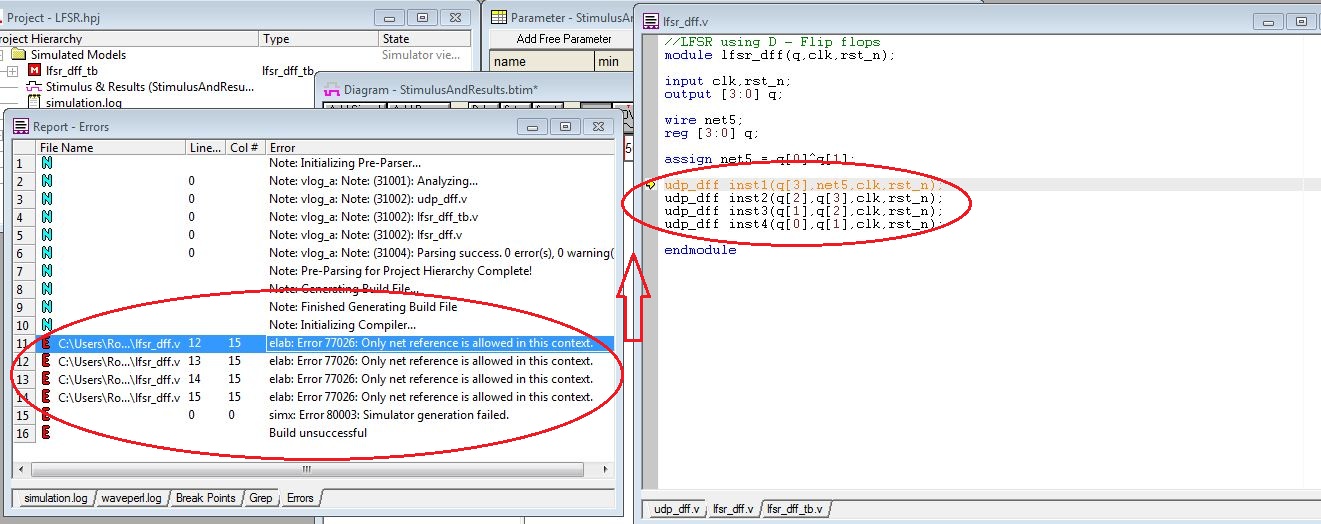Click the note icon in report row 10

46,325
